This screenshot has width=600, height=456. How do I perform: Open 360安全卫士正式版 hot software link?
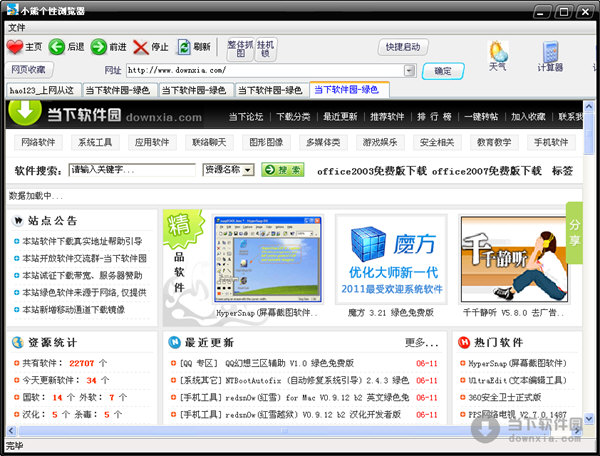505,397
